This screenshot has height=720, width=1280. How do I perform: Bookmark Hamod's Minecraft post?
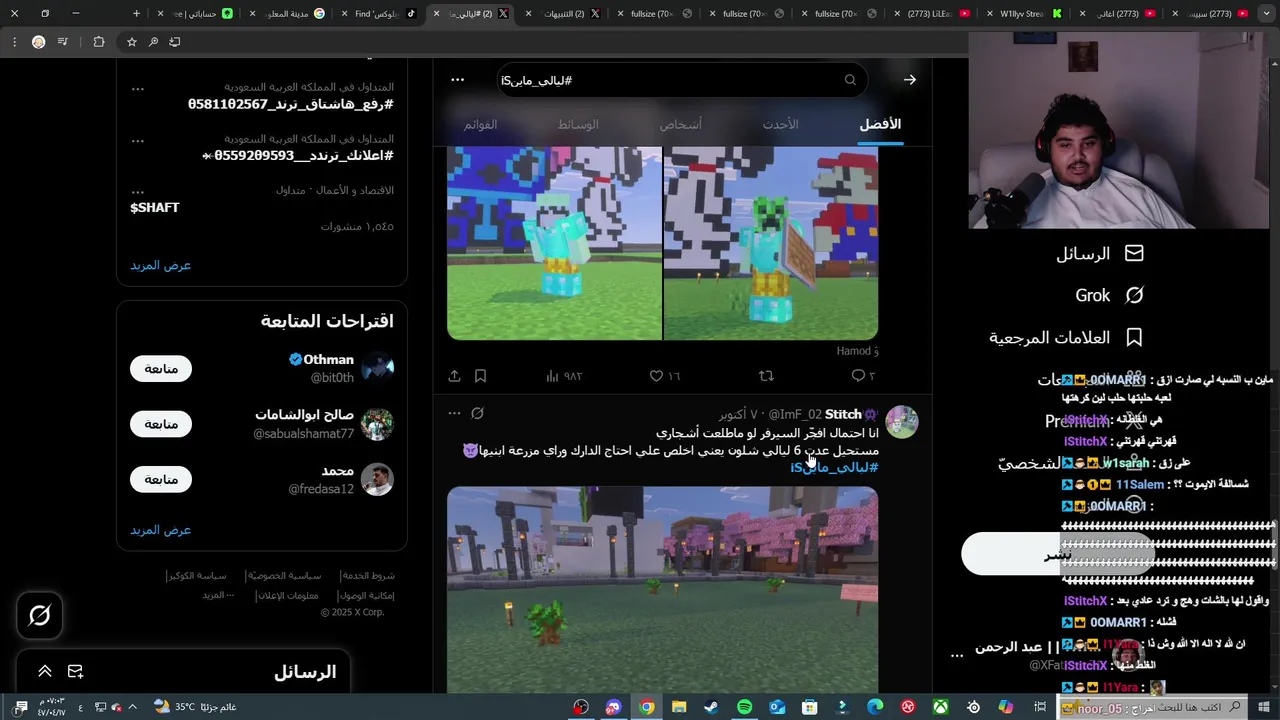coord(480,376)
